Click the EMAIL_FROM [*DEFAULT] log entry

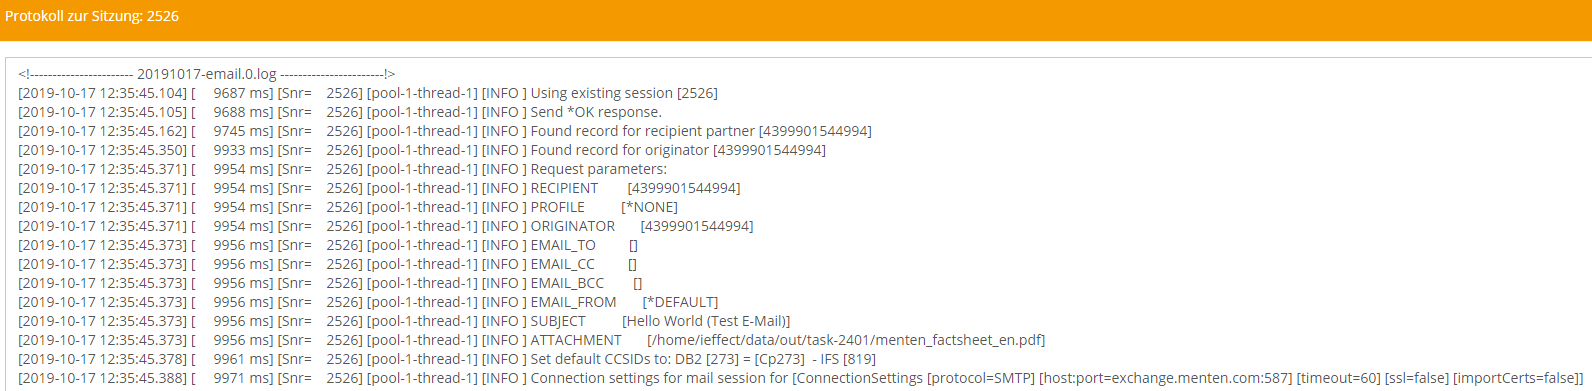pyautogui.click(x=368, y=302)
